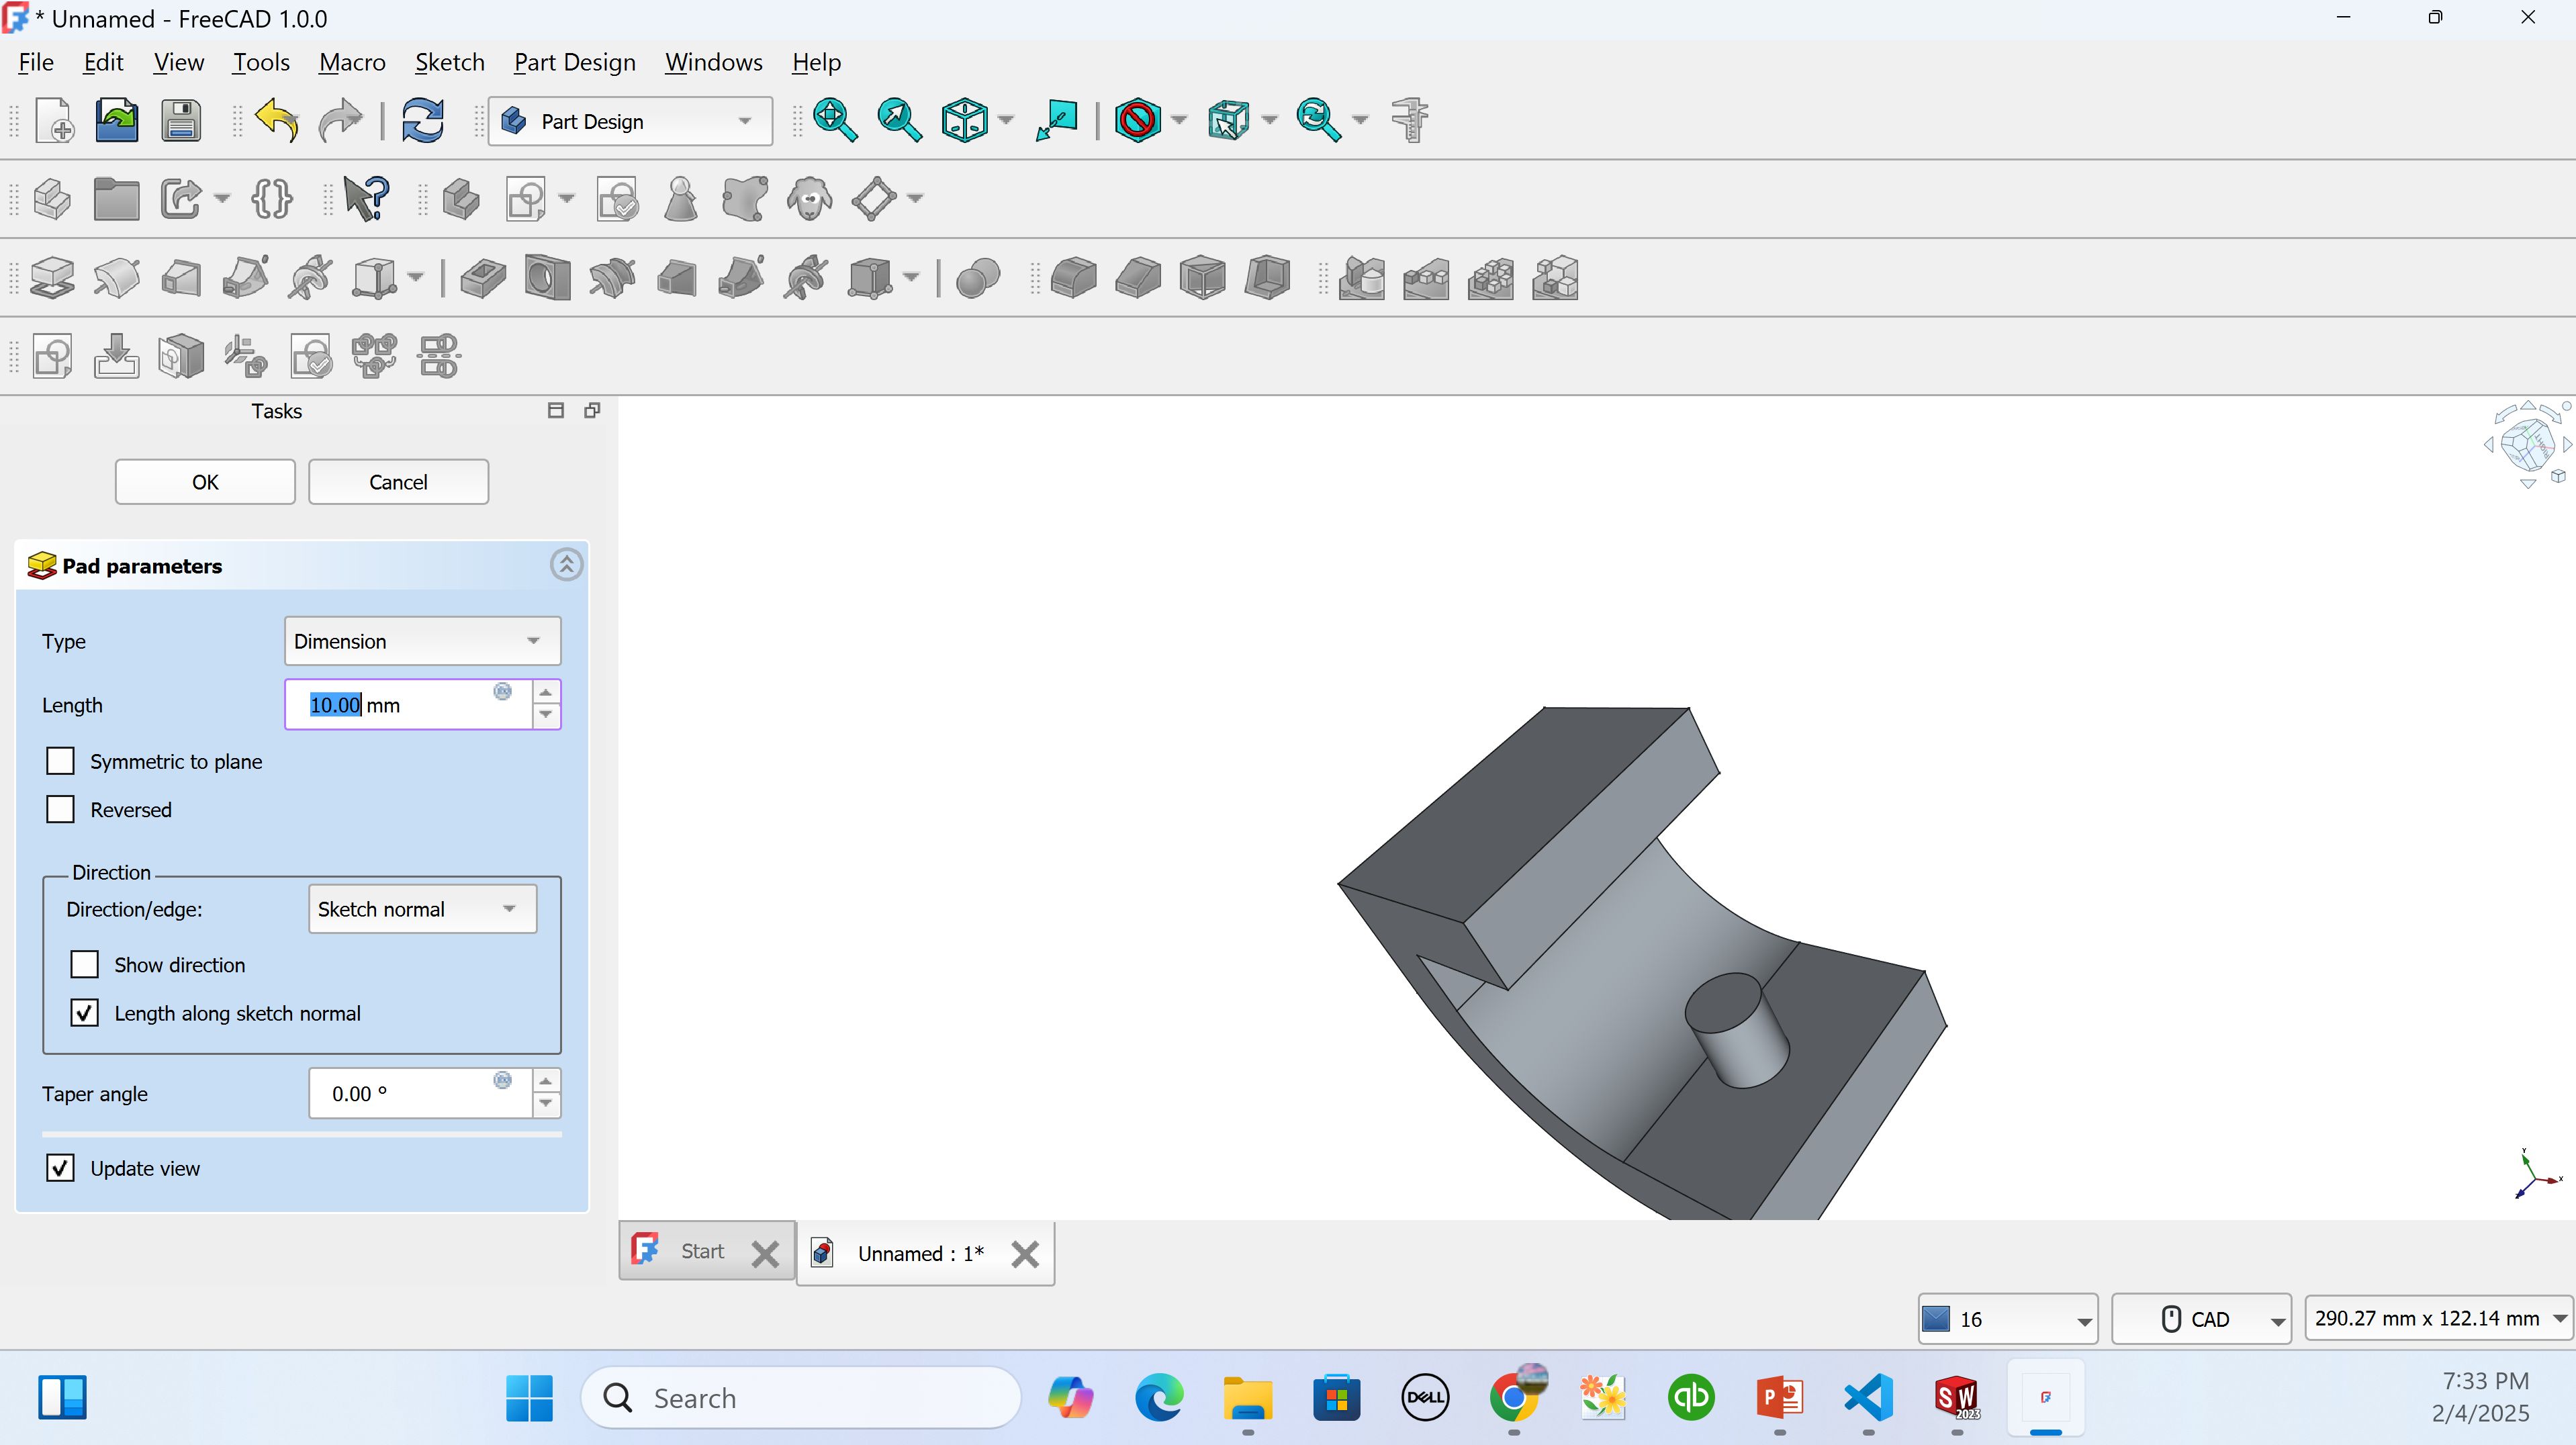Apply the Fillet tool icon

click(x=1074, y=278)
